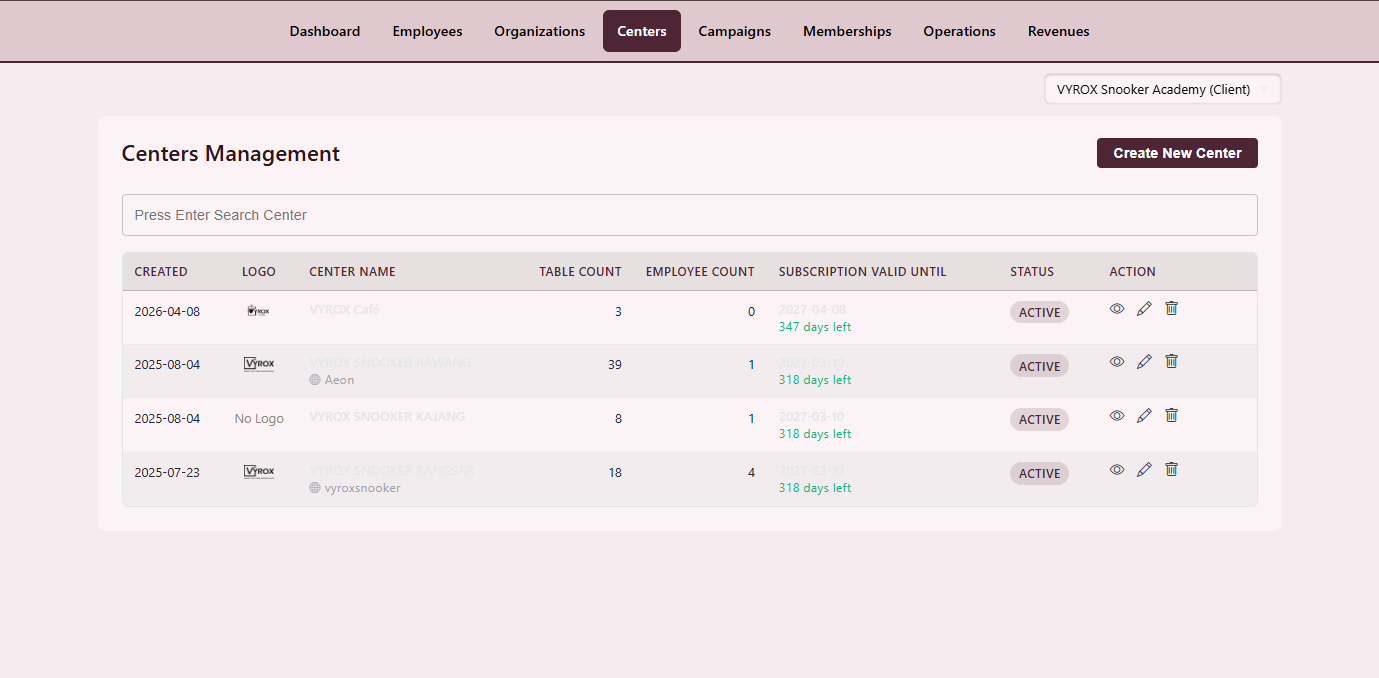The image size is (1379, 678).
Task: View VYROX SNOOKER BANGSAR center details
Action: point(1117,469)
